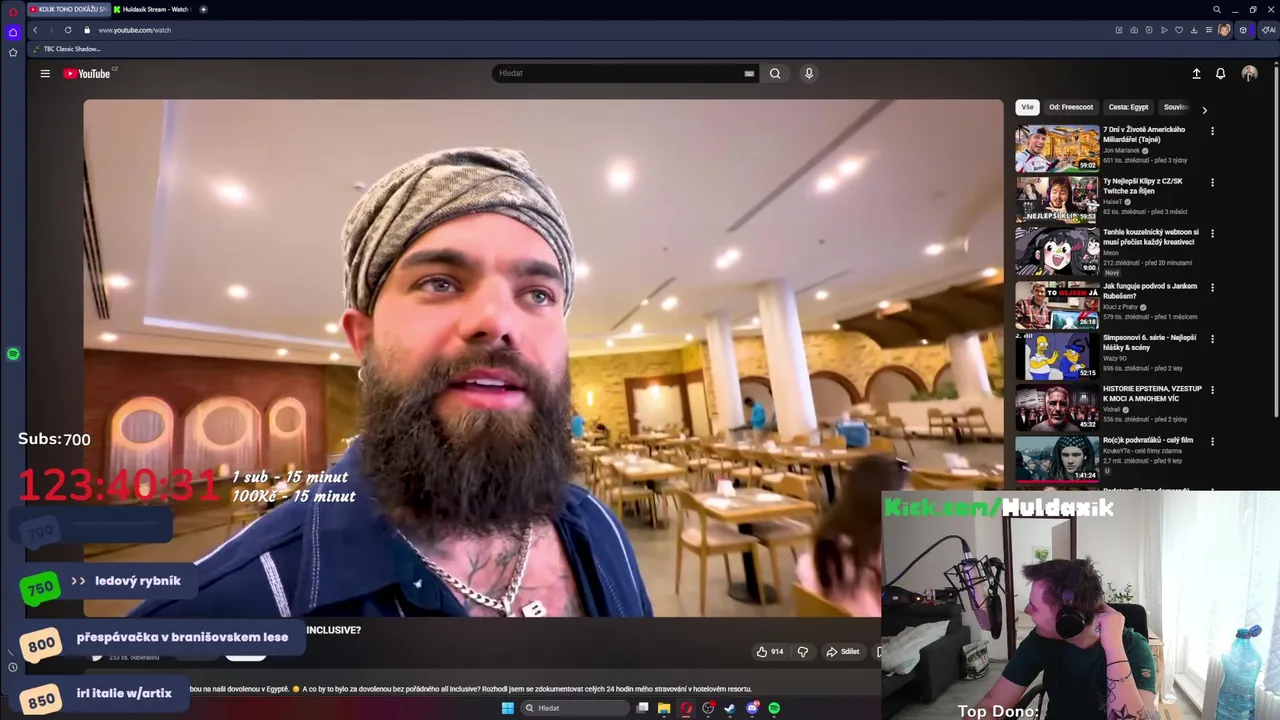
Task: Open the Opera AI assistant button
Action: tap(1269, 30)
